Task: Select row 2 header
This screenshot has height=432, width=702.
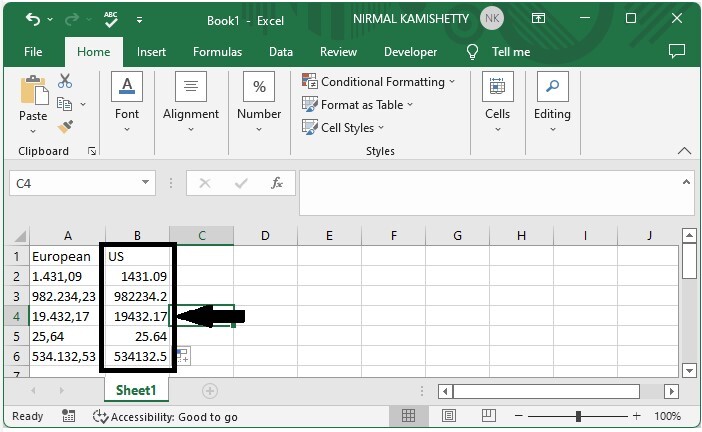Action: [16, 276]
